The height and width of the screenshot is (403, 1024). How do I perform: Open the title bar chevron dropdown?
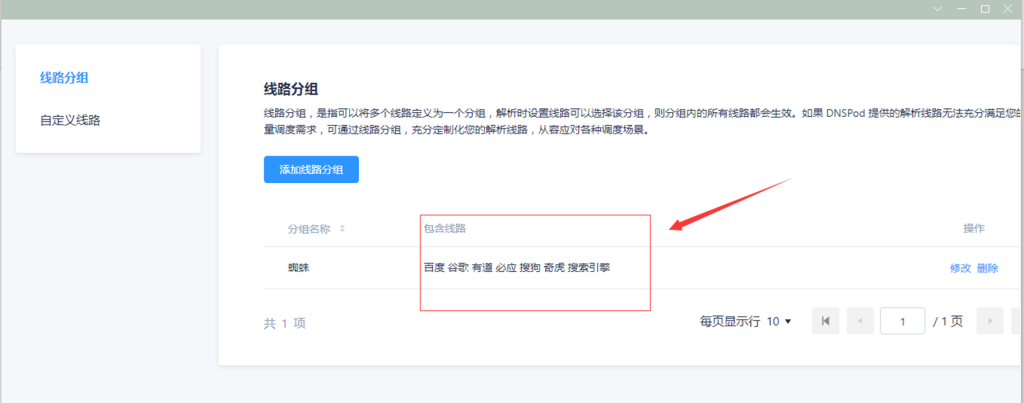click(937, 8)
